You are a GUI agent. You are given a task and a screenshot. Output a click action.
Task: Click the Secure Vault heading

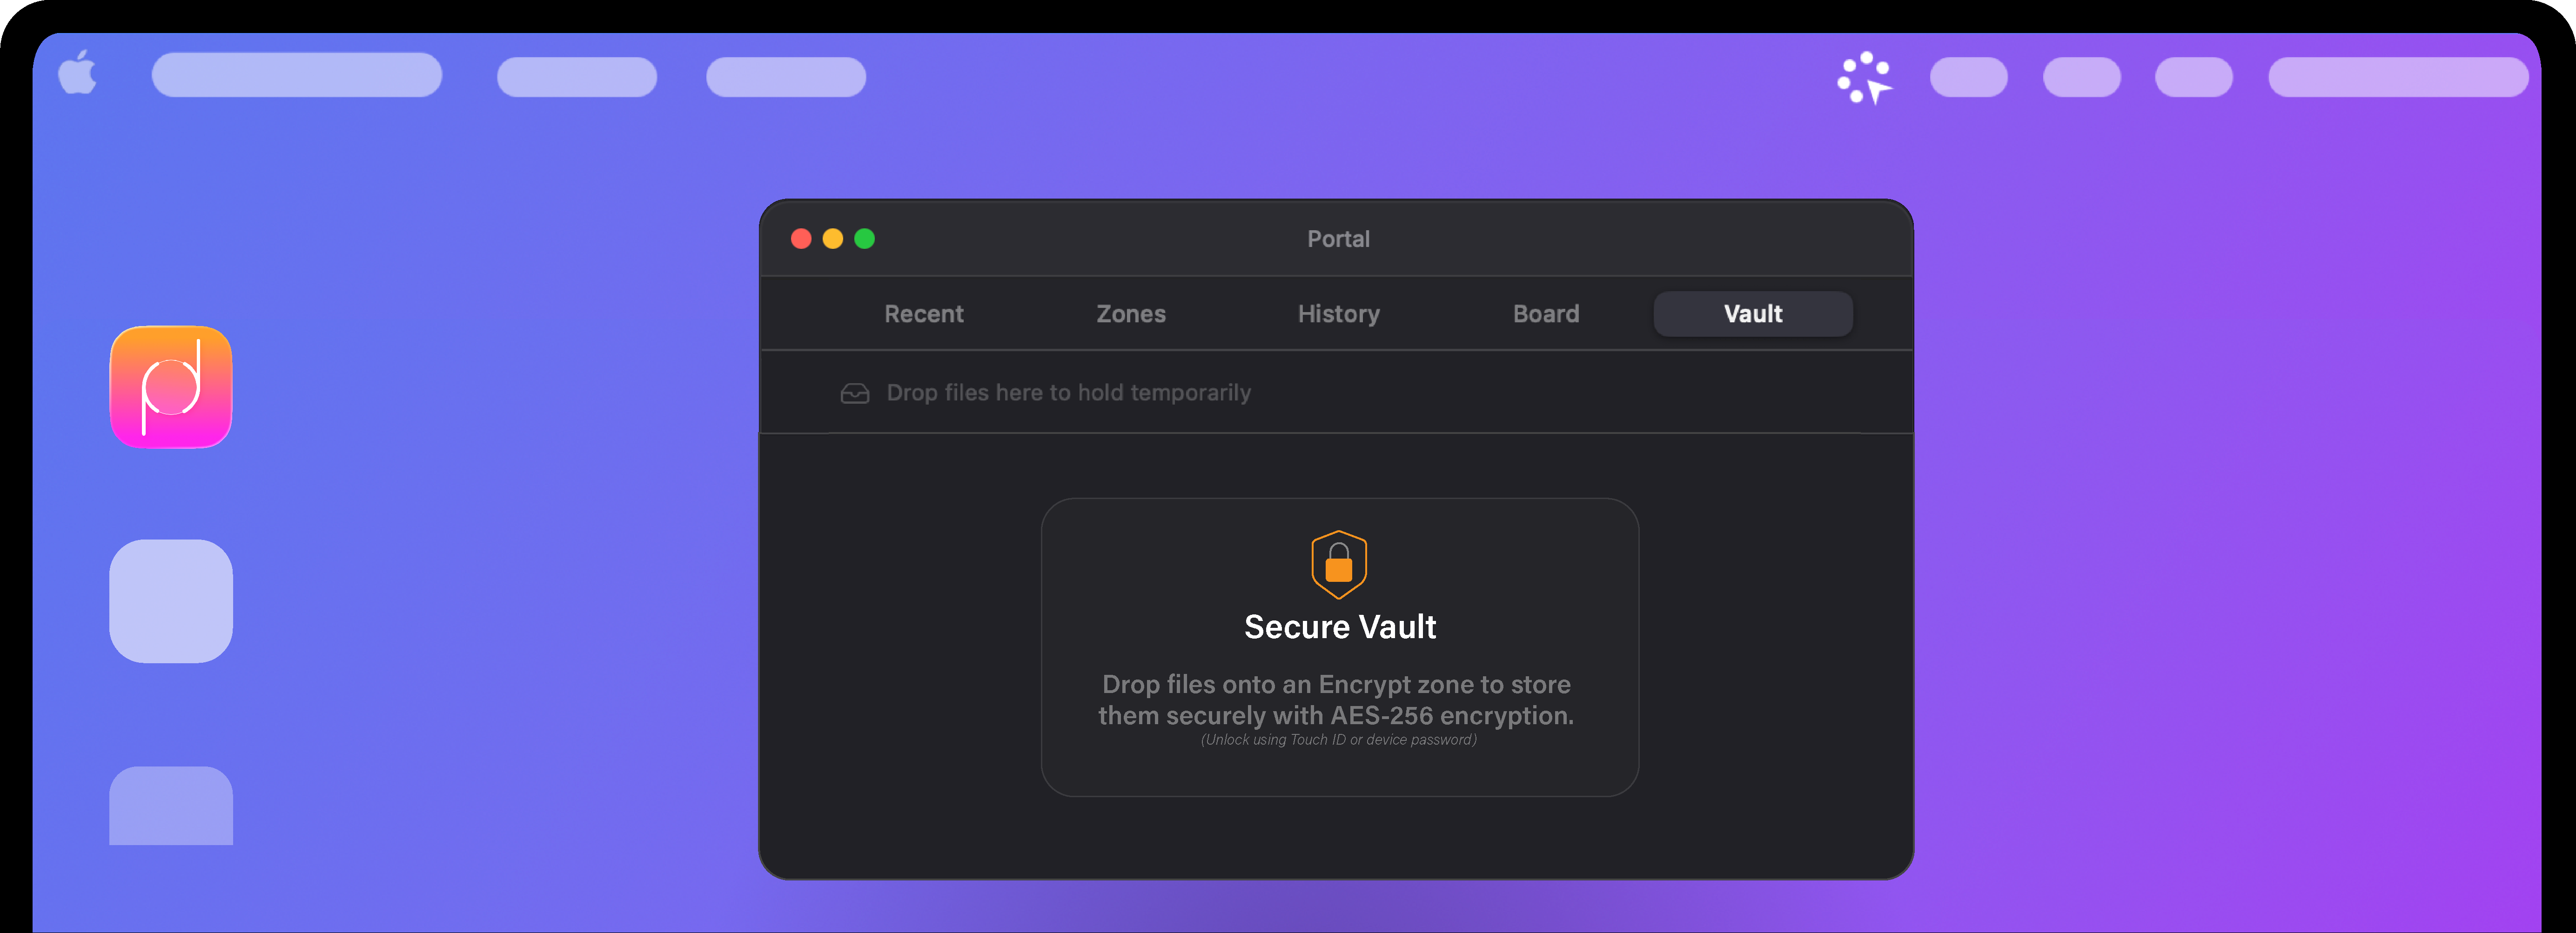click(x=1340, y=627)
